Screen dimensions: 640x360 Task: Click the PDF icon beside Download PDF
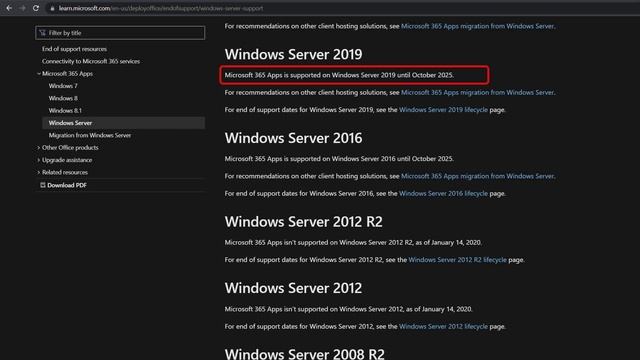(42, 185)
